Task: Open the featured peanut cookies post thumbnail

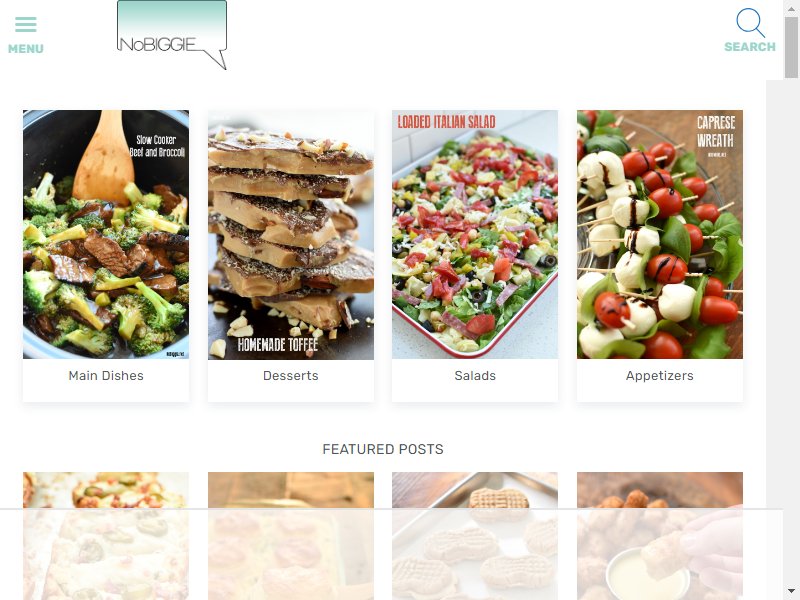Action: pos(475,536)
